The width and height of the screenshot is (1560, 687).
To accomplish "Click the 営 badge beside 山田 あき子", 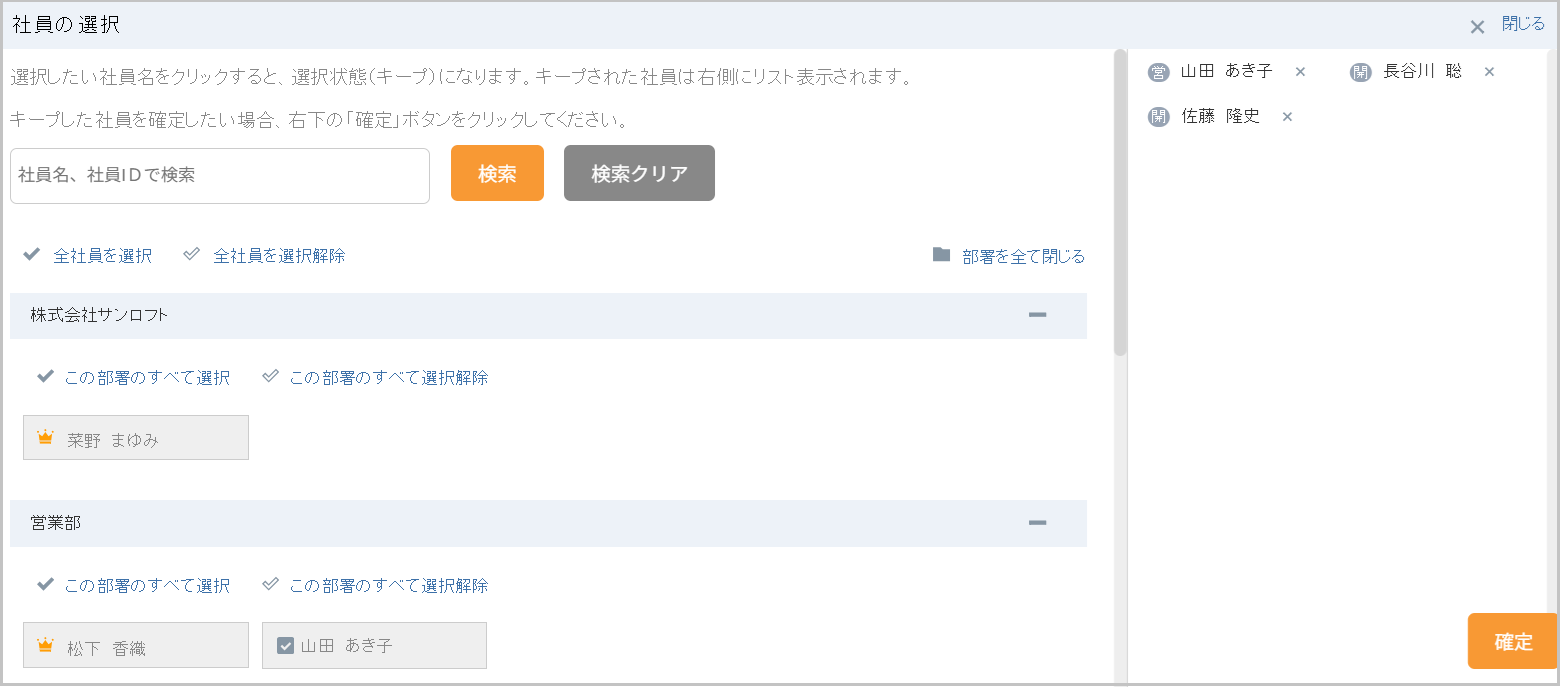I will point(1159,72).
